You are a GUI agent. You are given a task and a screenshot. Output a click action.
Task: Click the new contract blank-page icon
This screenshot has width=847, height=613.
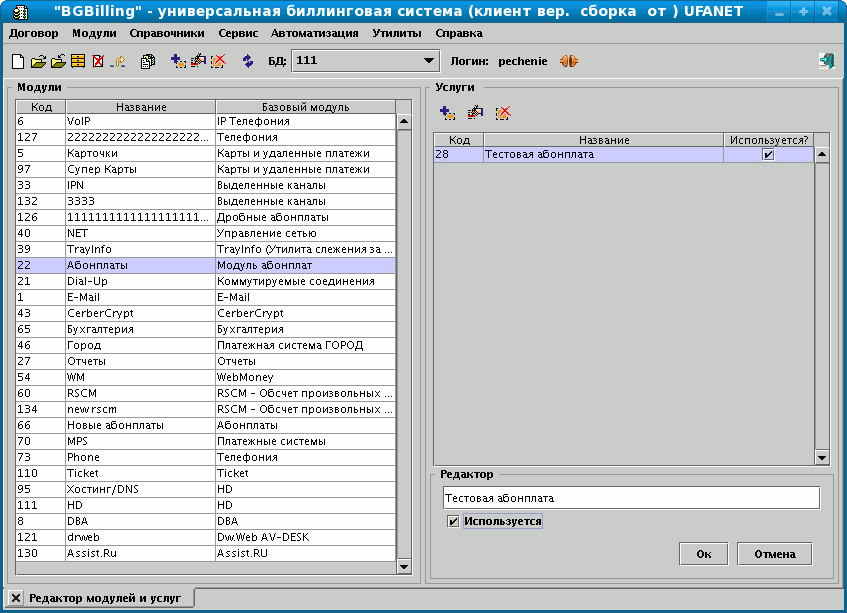click(18, 62)
